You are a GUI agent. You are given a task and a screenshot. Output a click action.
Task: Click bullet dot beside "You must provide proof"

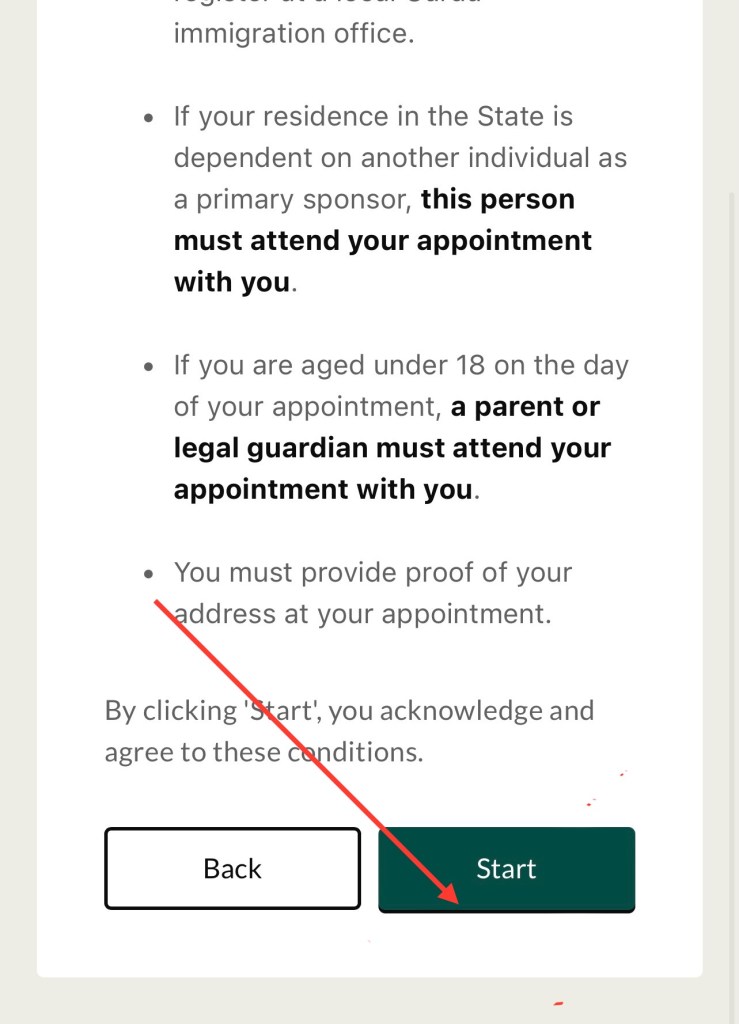tap(150, 574)
